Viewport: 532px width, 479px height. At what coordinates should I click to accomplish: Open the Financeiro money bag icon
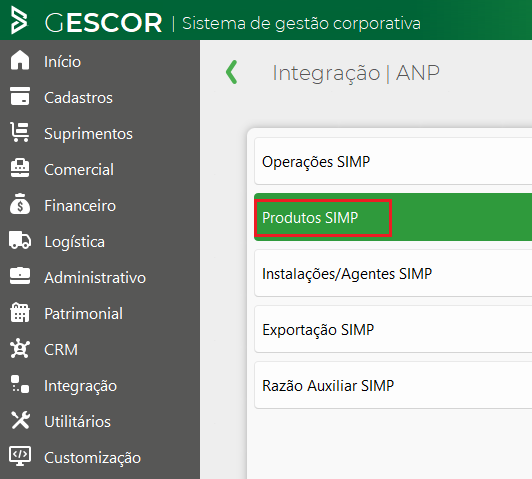pos(20,204)
